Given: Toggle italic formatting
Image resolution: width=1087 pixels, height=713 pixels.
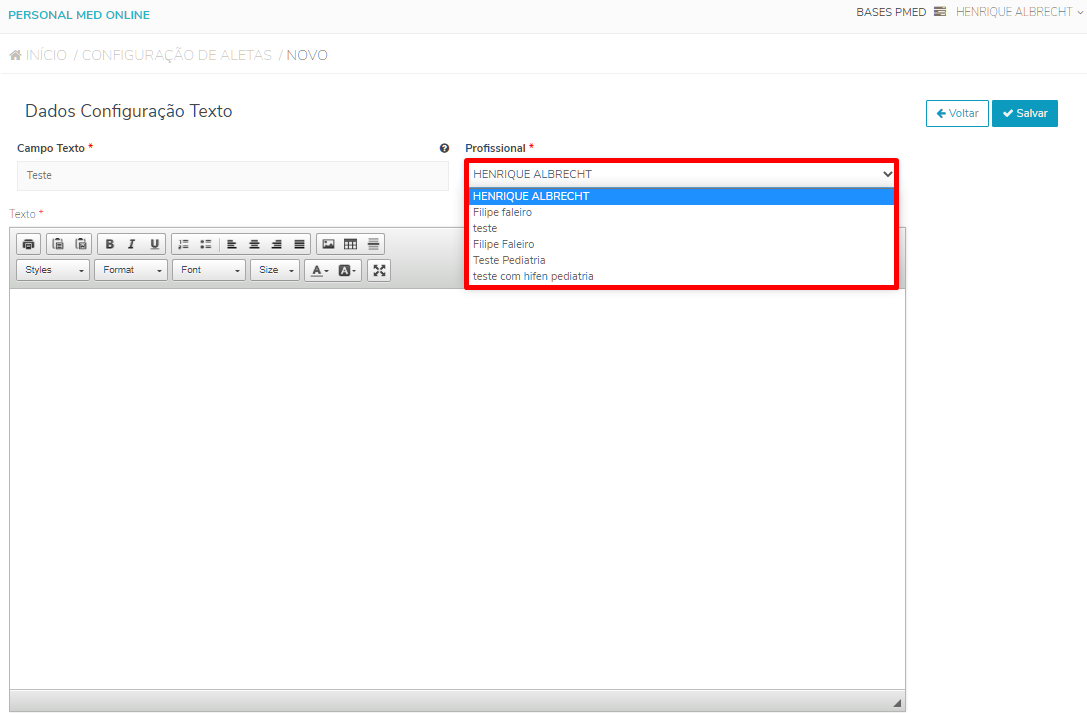Looking at the screenshot, I should pos(131,244).
